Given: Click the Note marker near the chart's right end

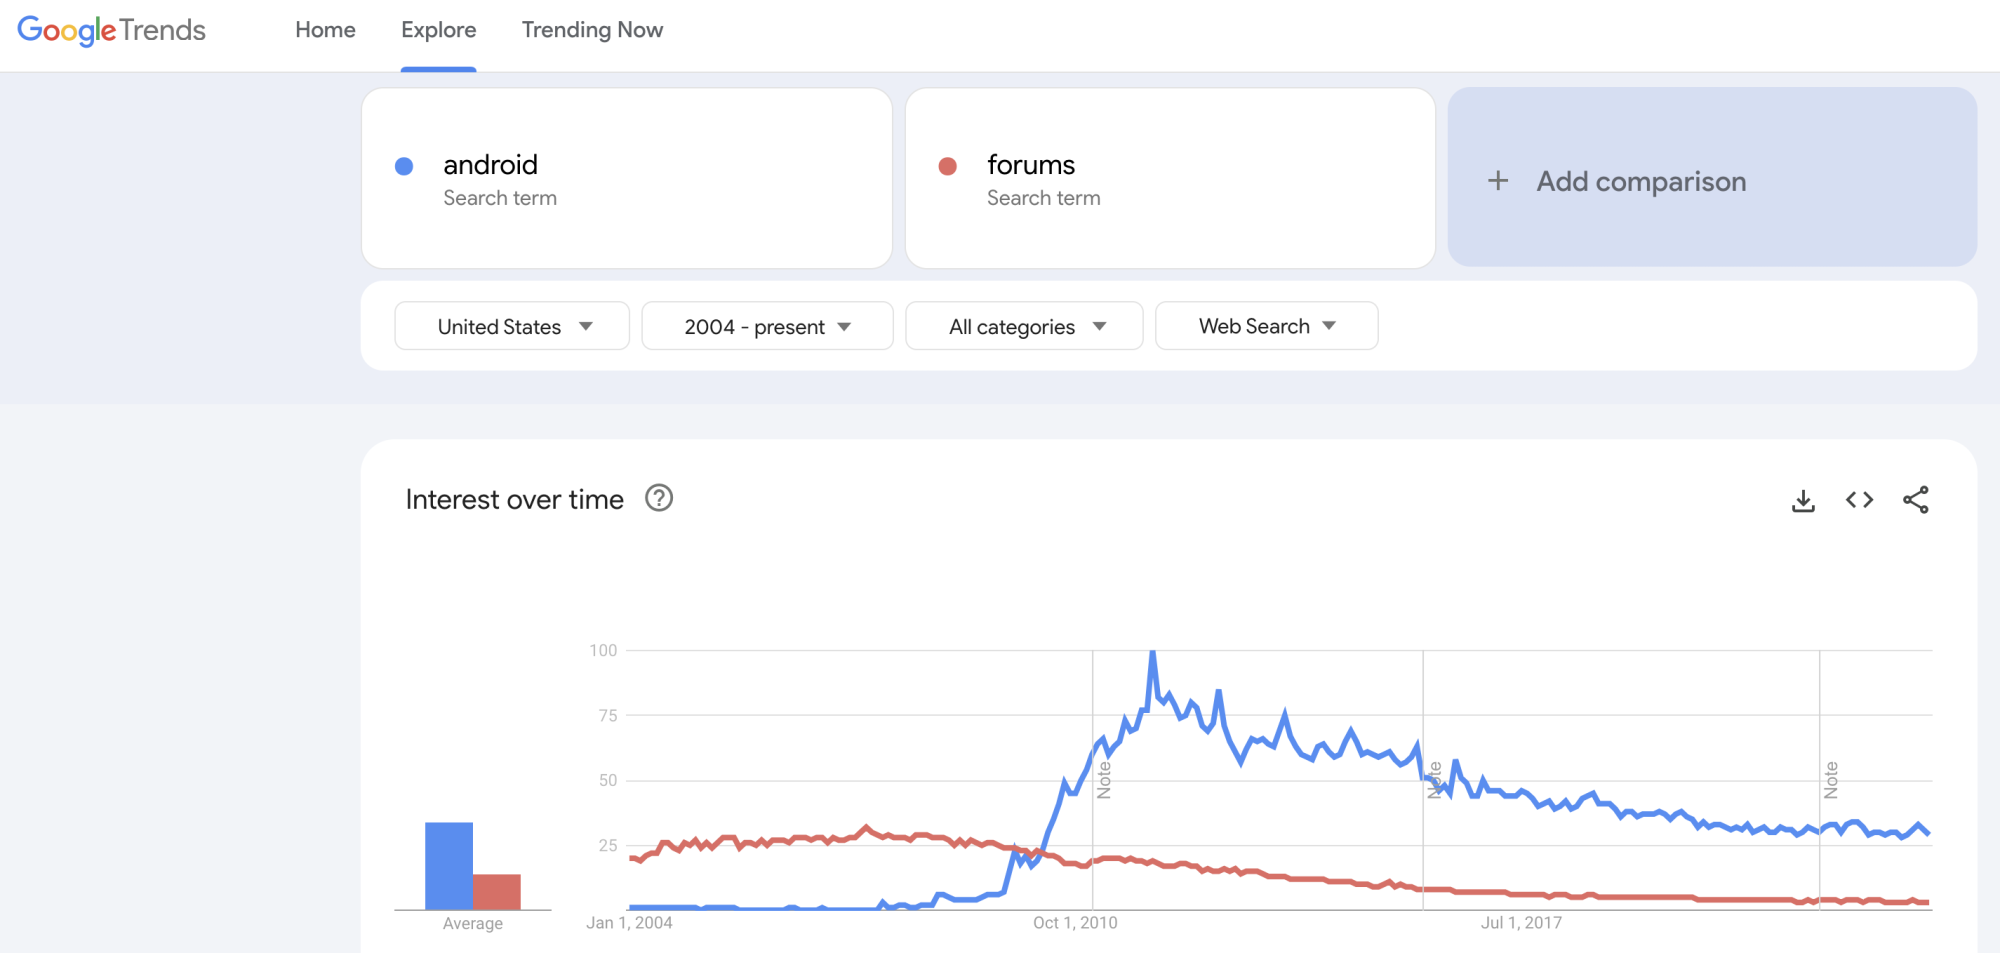Looking at the screenshot, I should point(1831,780).
